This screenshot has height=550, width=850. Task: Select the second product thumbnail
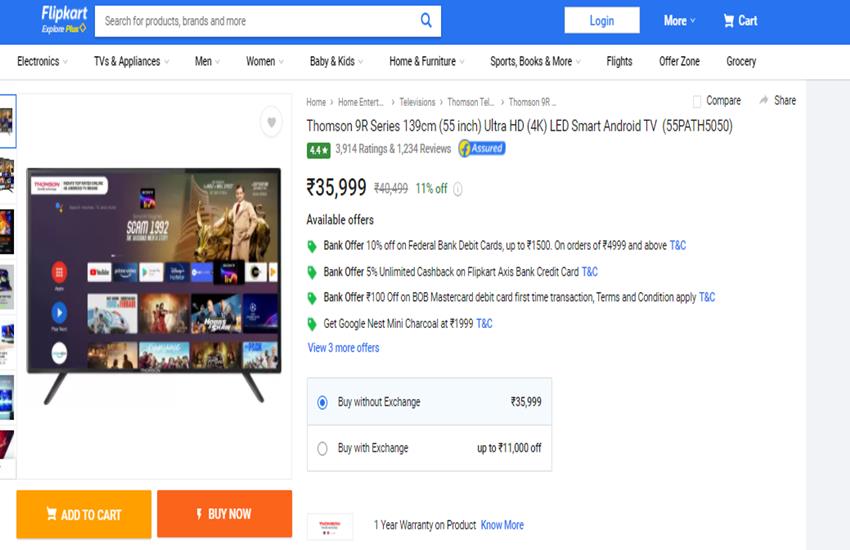7,176
